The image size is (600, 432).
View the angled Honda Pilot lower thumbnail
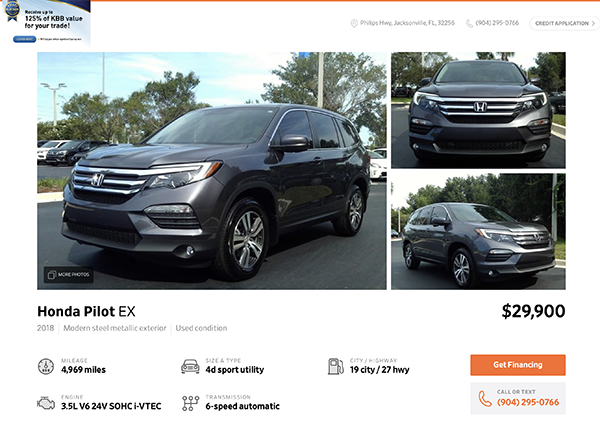point(478,231)
